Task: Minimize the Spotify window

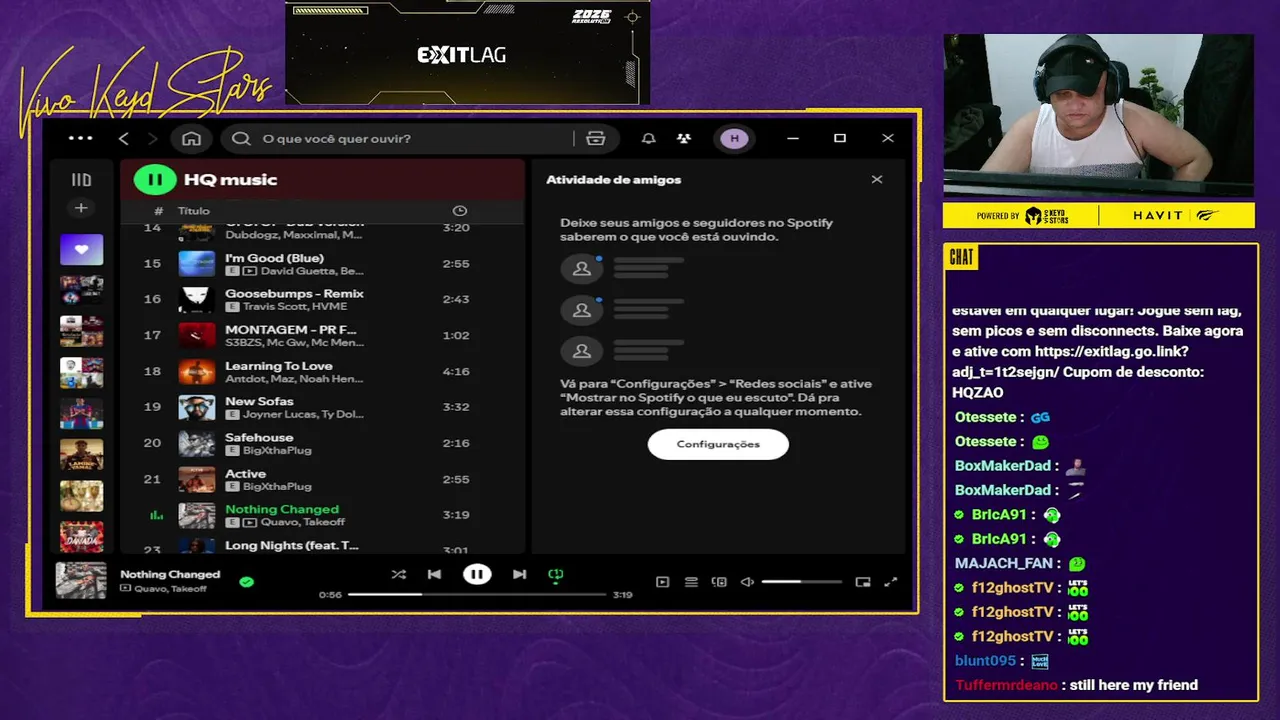Action: click(793, 138)
